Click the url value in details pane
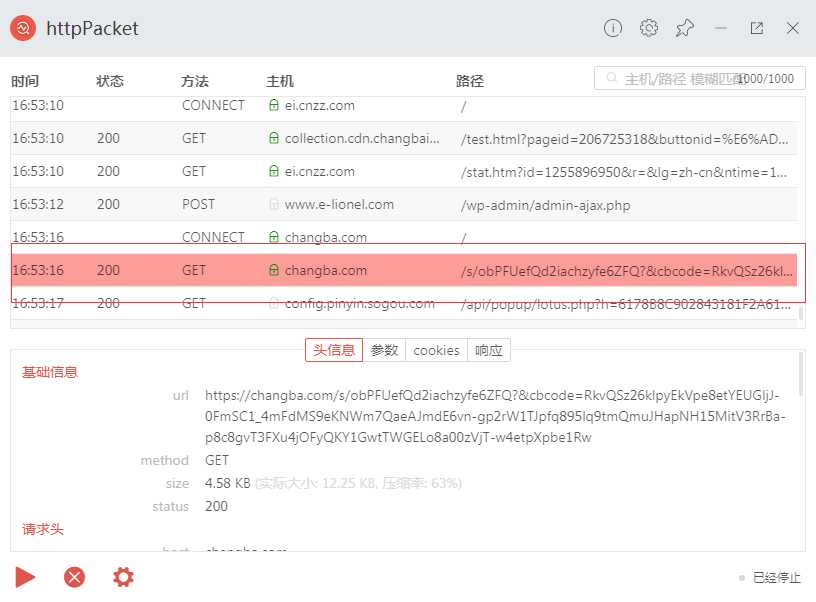This screenshot has height=602, width=816. (495, 416)
